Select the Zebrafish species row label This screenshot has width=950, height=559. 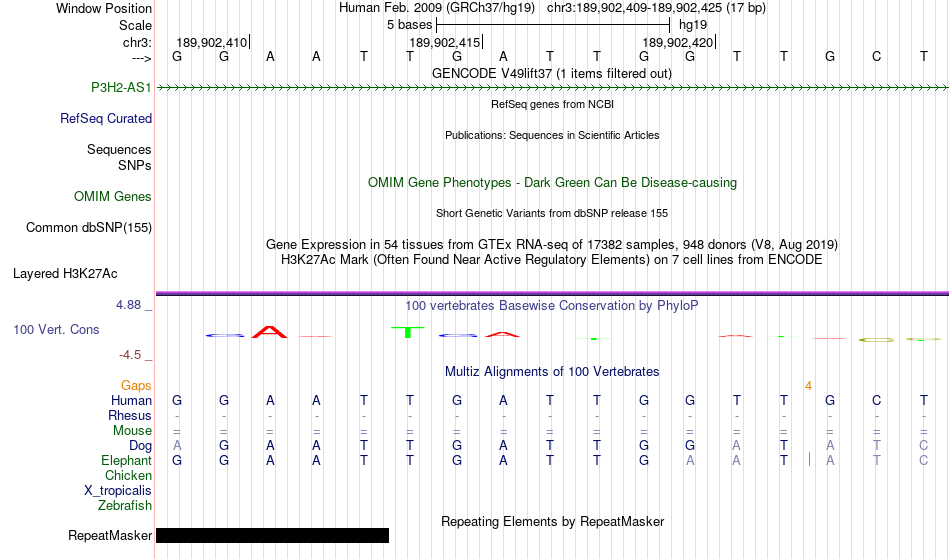pyautogui.click(x=125, y=505)
